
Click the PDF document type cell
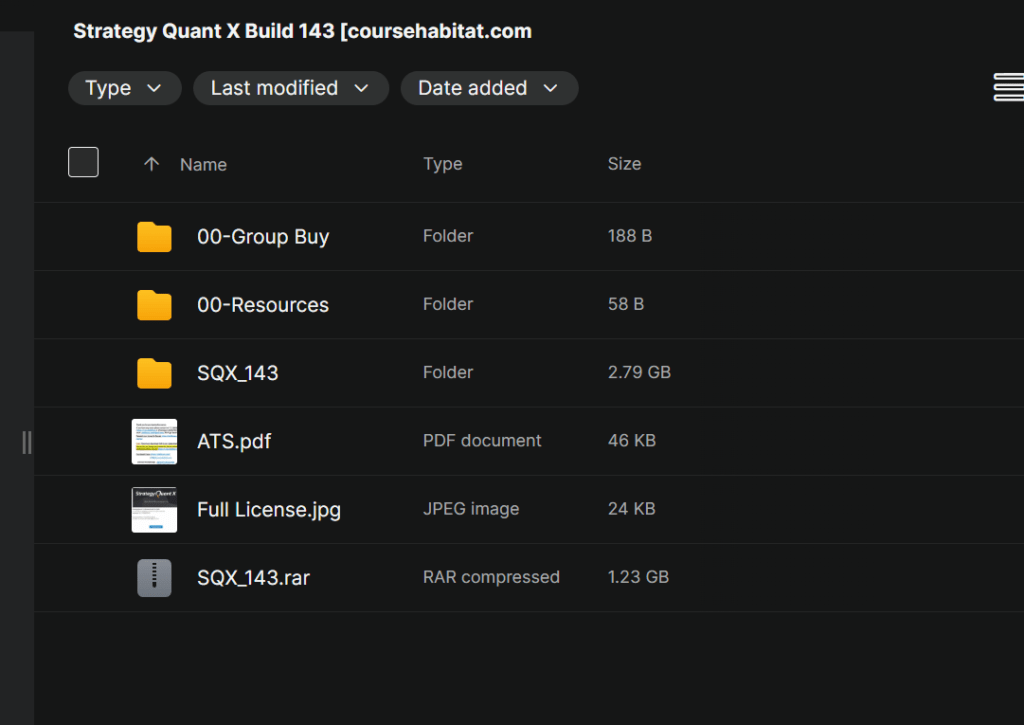pyautogui.click(x=482, y=441)
